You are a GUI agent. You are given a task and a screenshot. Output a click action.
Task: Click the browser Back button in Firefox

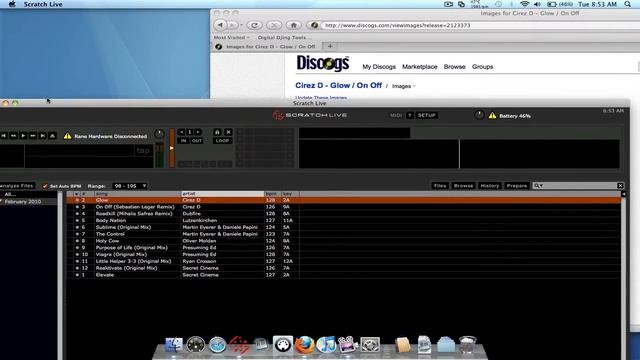[220, 25]
